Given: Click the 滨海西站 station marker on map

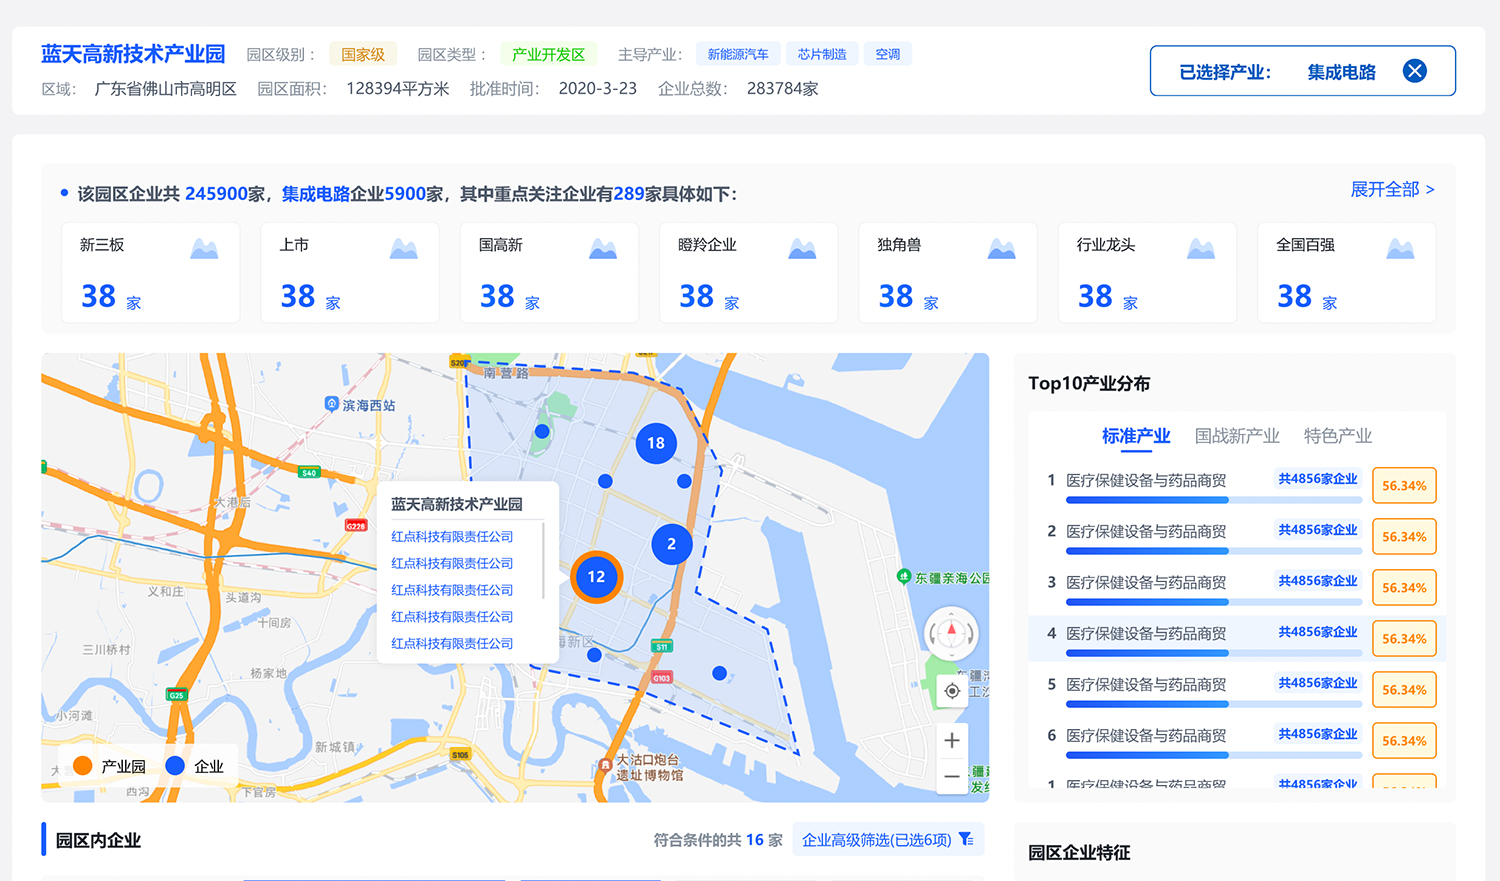Looking at the screenshot, I should (332, 404).
